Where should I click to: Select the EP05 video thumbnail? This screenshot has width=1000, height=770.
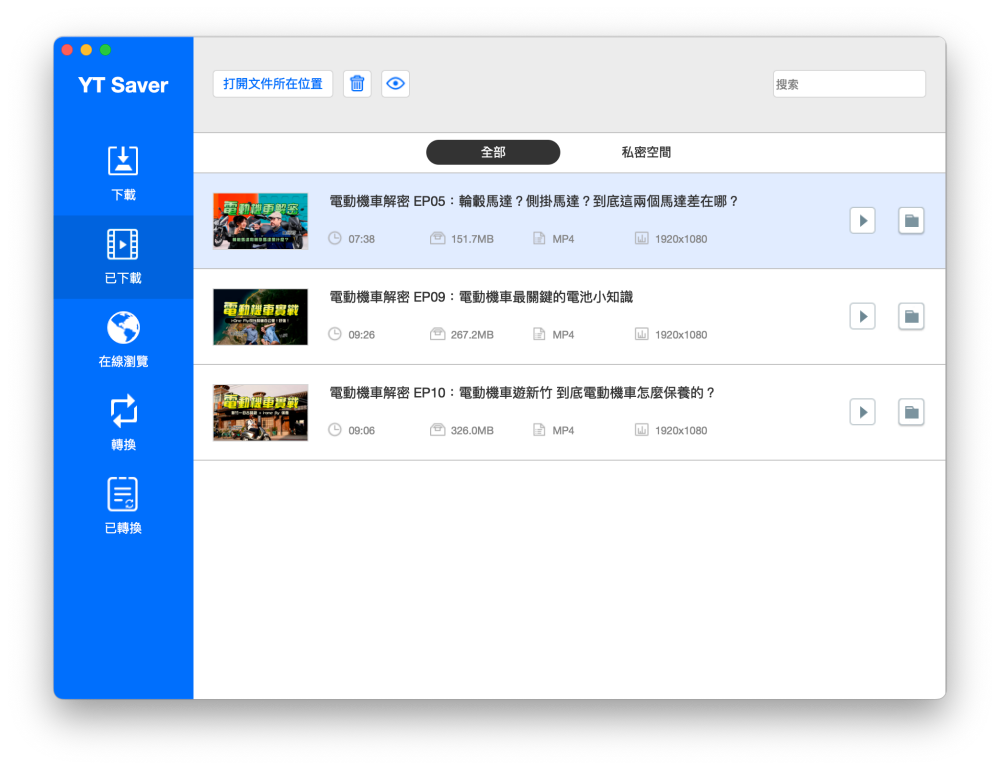260,221
